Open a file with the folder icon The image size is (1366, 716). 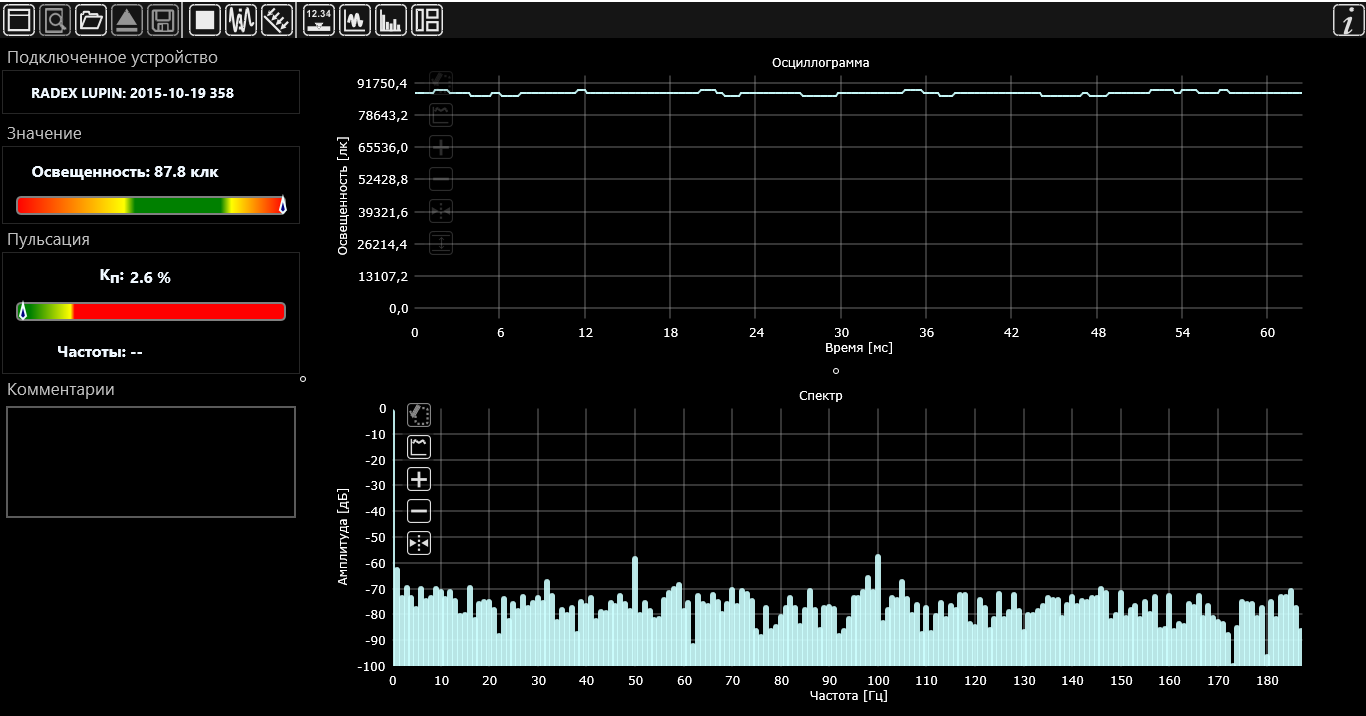(x=90, y=19)
